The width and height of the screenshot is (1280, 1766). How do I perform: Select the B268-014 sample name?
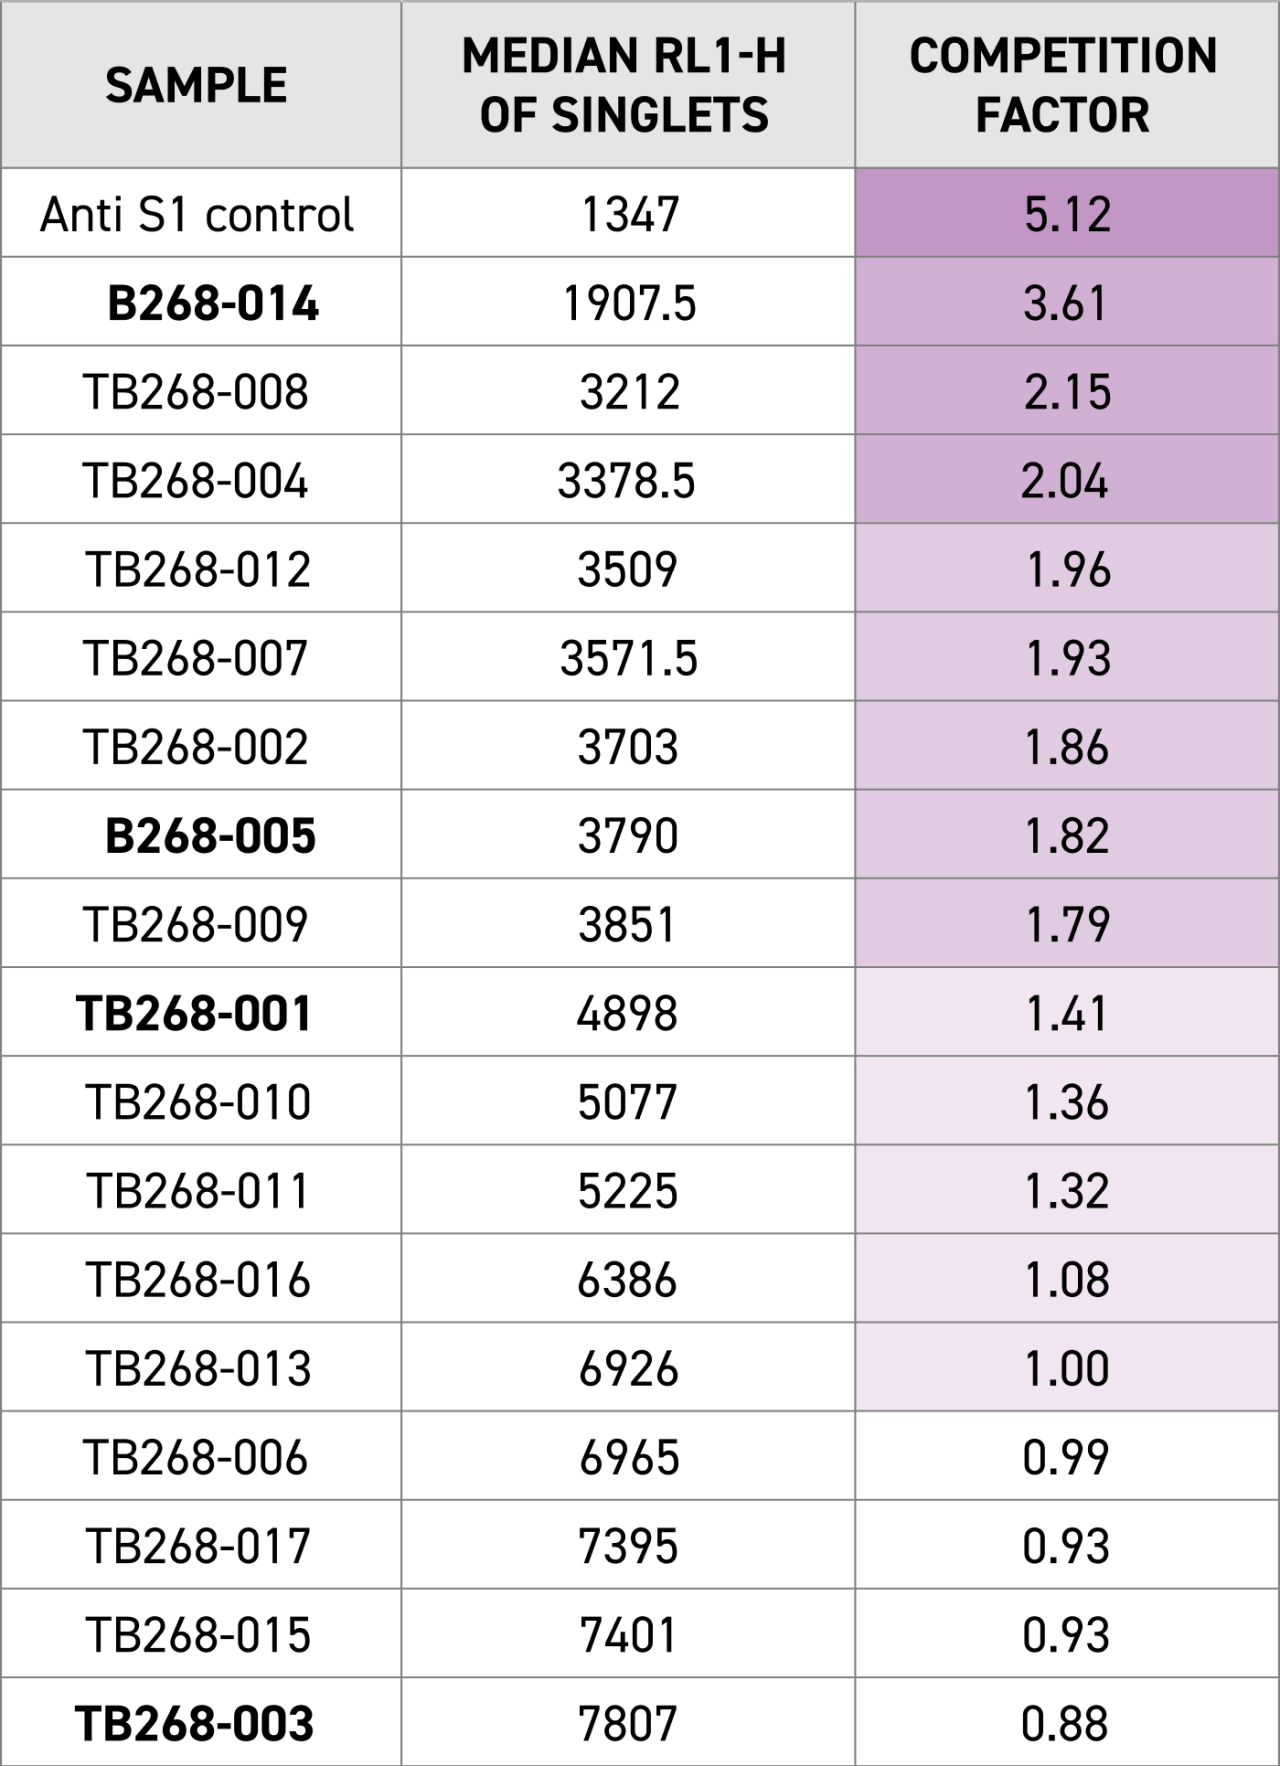pyautogui.click(x=212, y=303)
